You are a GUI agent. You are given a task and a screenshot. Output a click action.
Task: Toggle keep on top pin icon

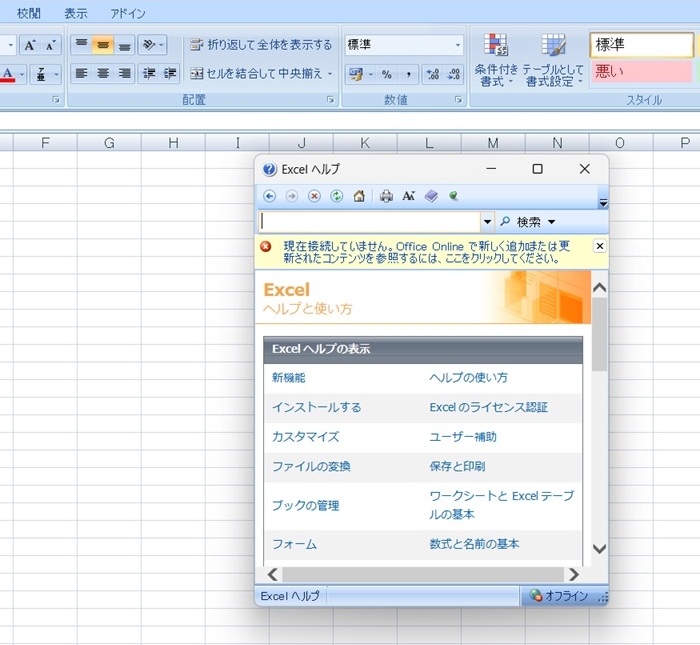[454, 196]
